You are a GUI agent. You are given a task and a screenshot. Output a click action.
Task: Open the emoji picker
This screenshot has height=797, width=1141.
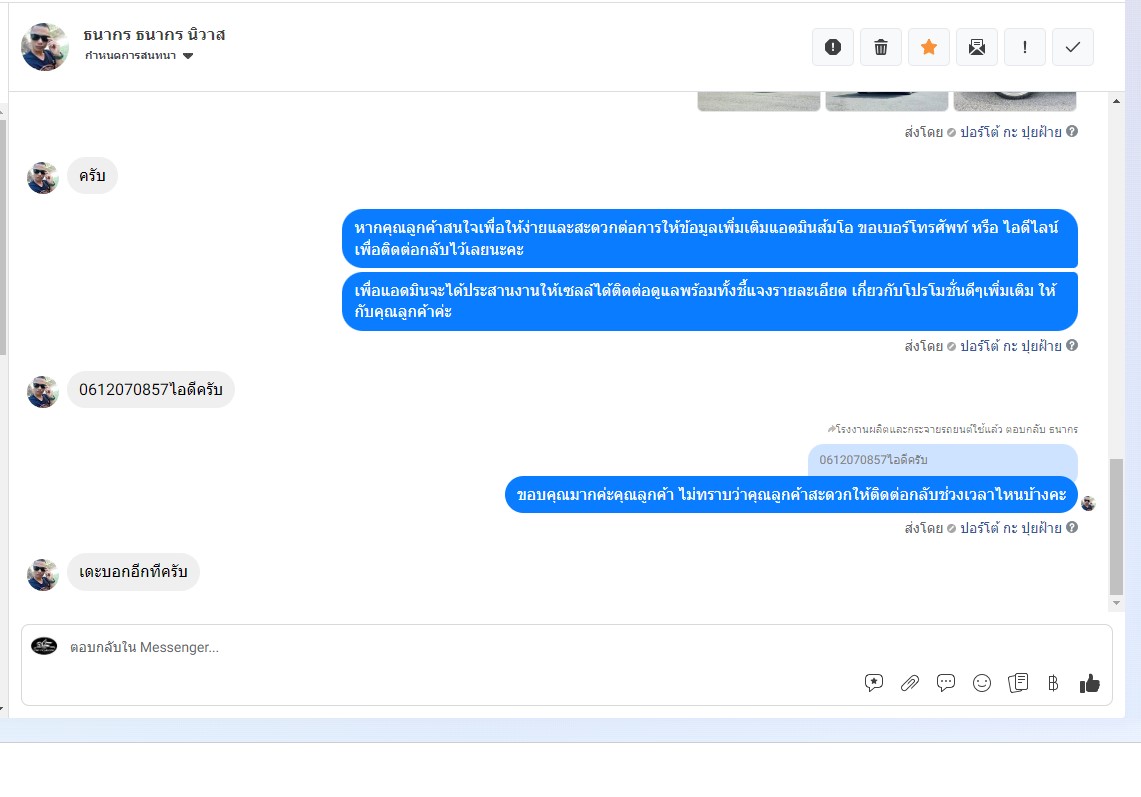pos(982,683)
